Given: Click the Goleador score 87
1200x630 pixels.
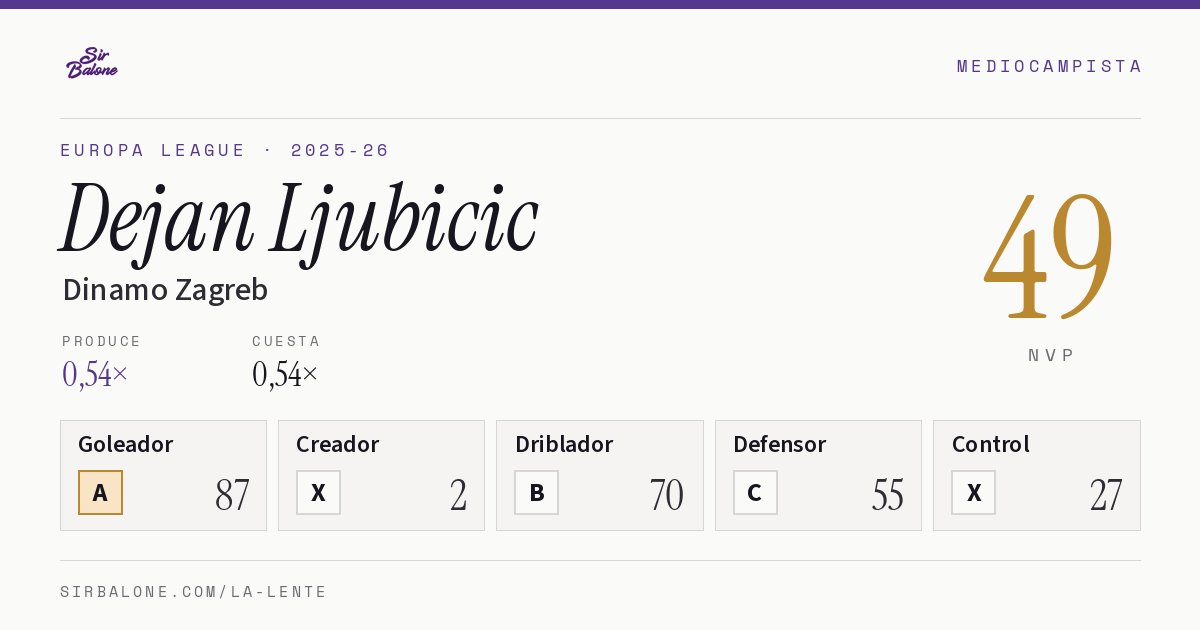Looking at the screenshot, I should (232, 495).
